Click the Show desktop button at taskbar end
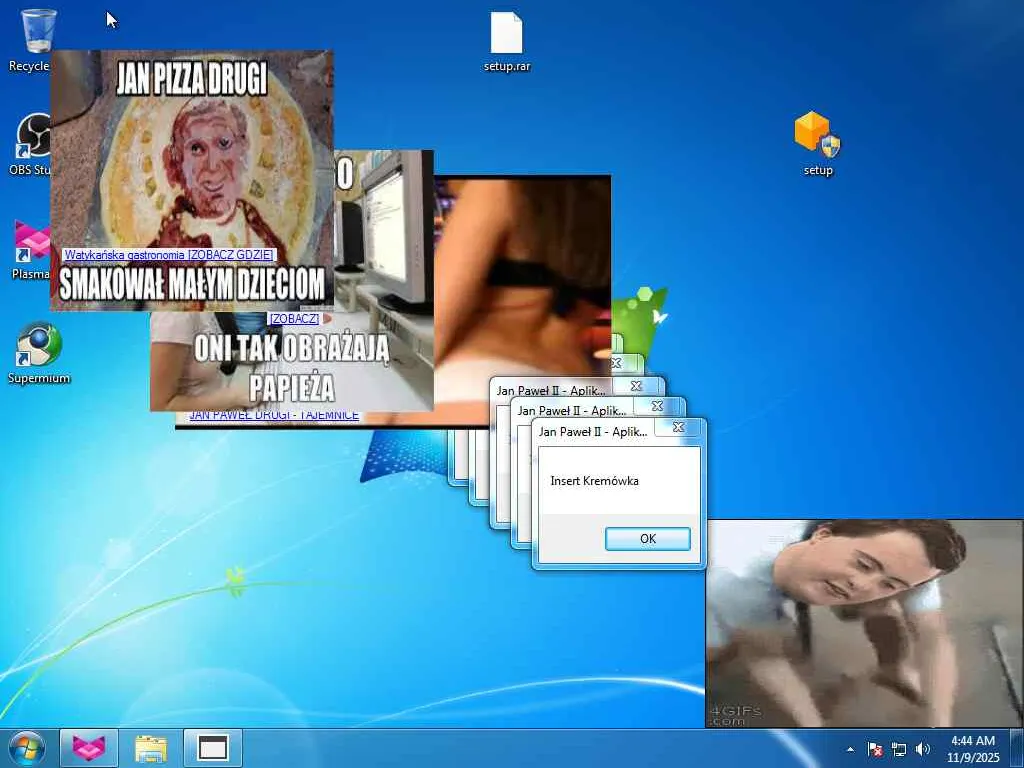Image resolution: width=1024 pixels, height=768 pixels. (1016, 748)
